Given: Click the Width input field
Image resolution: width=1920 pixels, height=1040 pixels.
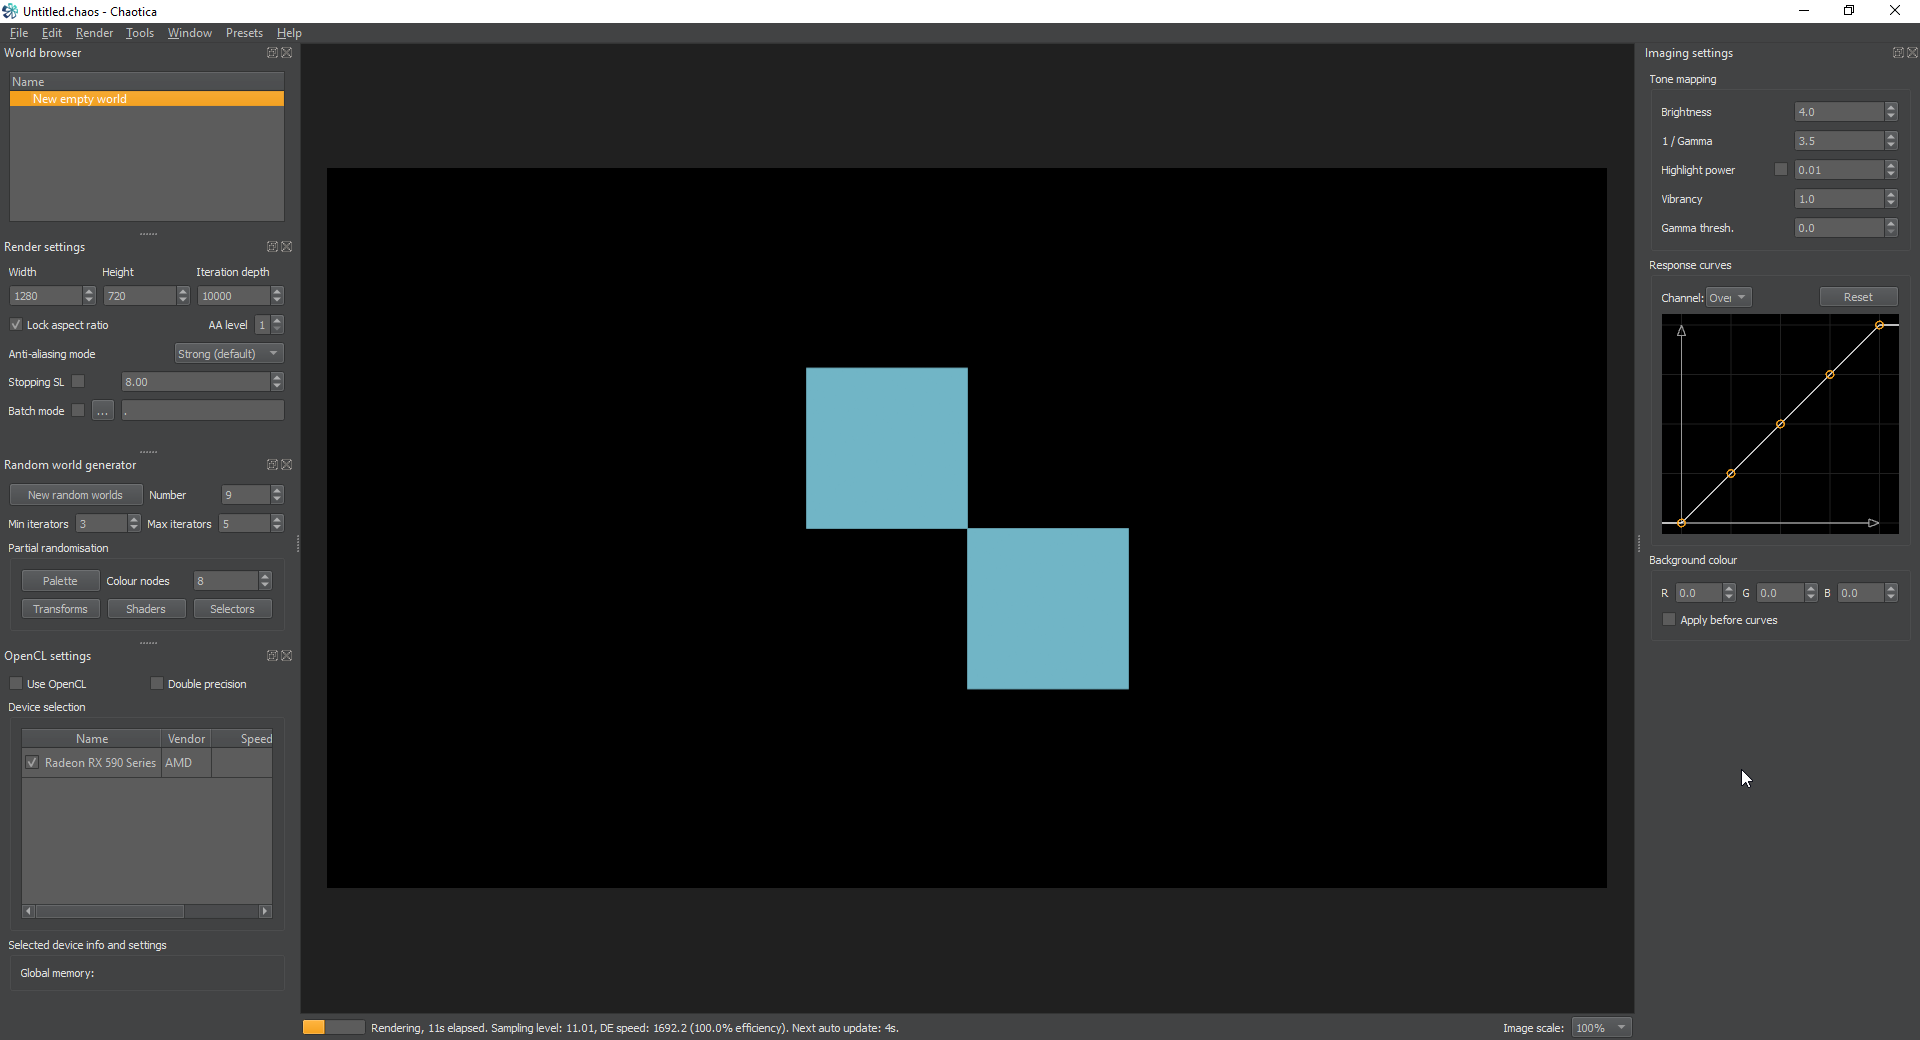Looking at the screenshot, I should point(46,296).
